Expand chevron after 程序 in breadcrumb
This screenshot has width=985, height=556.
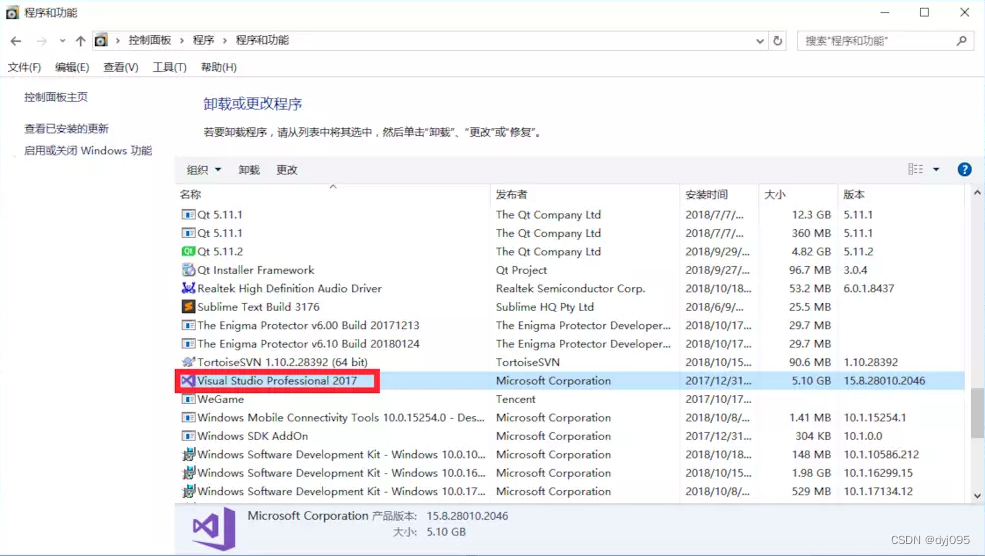[x=224, y=41]
